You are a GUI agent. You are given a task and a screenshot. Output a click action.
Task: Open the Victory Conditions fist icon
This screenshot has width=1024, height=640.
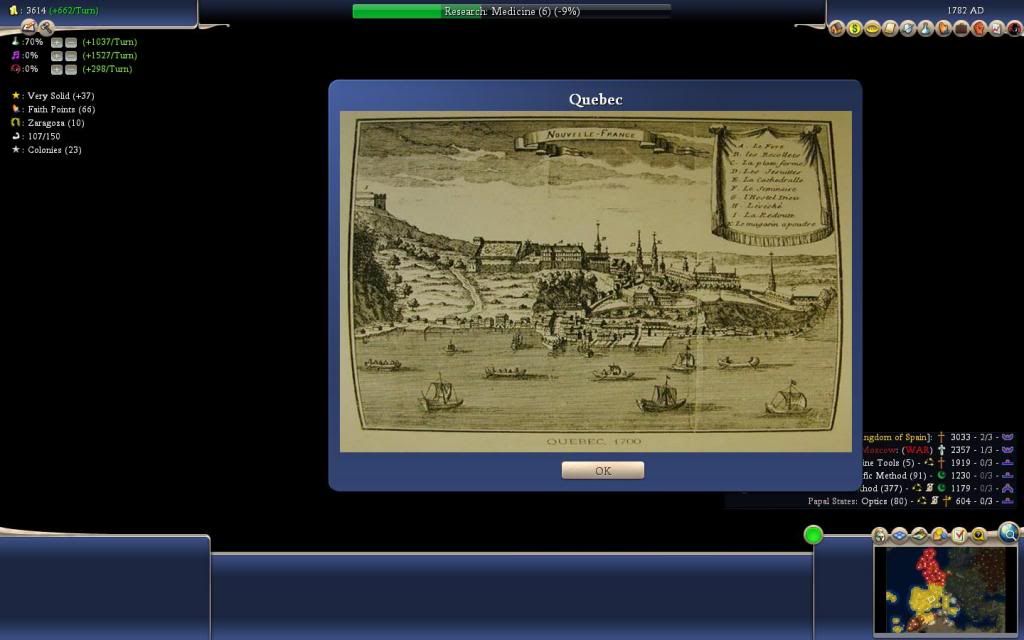click(x=977, y=28)
